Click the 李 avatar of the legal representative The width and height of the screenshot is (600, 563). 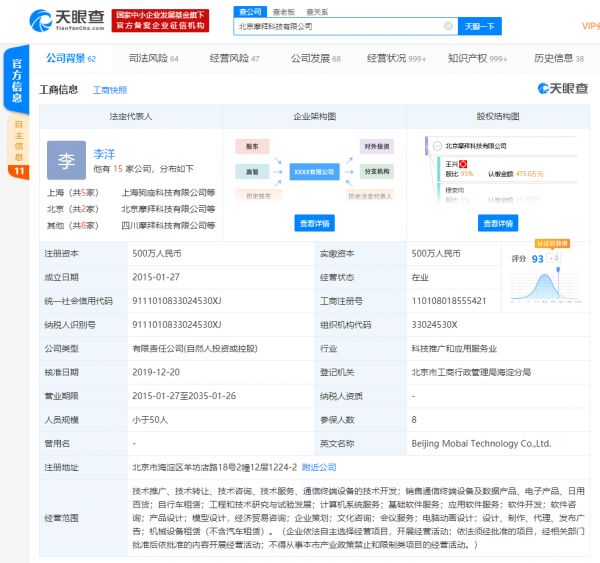[x=66, y=160]
